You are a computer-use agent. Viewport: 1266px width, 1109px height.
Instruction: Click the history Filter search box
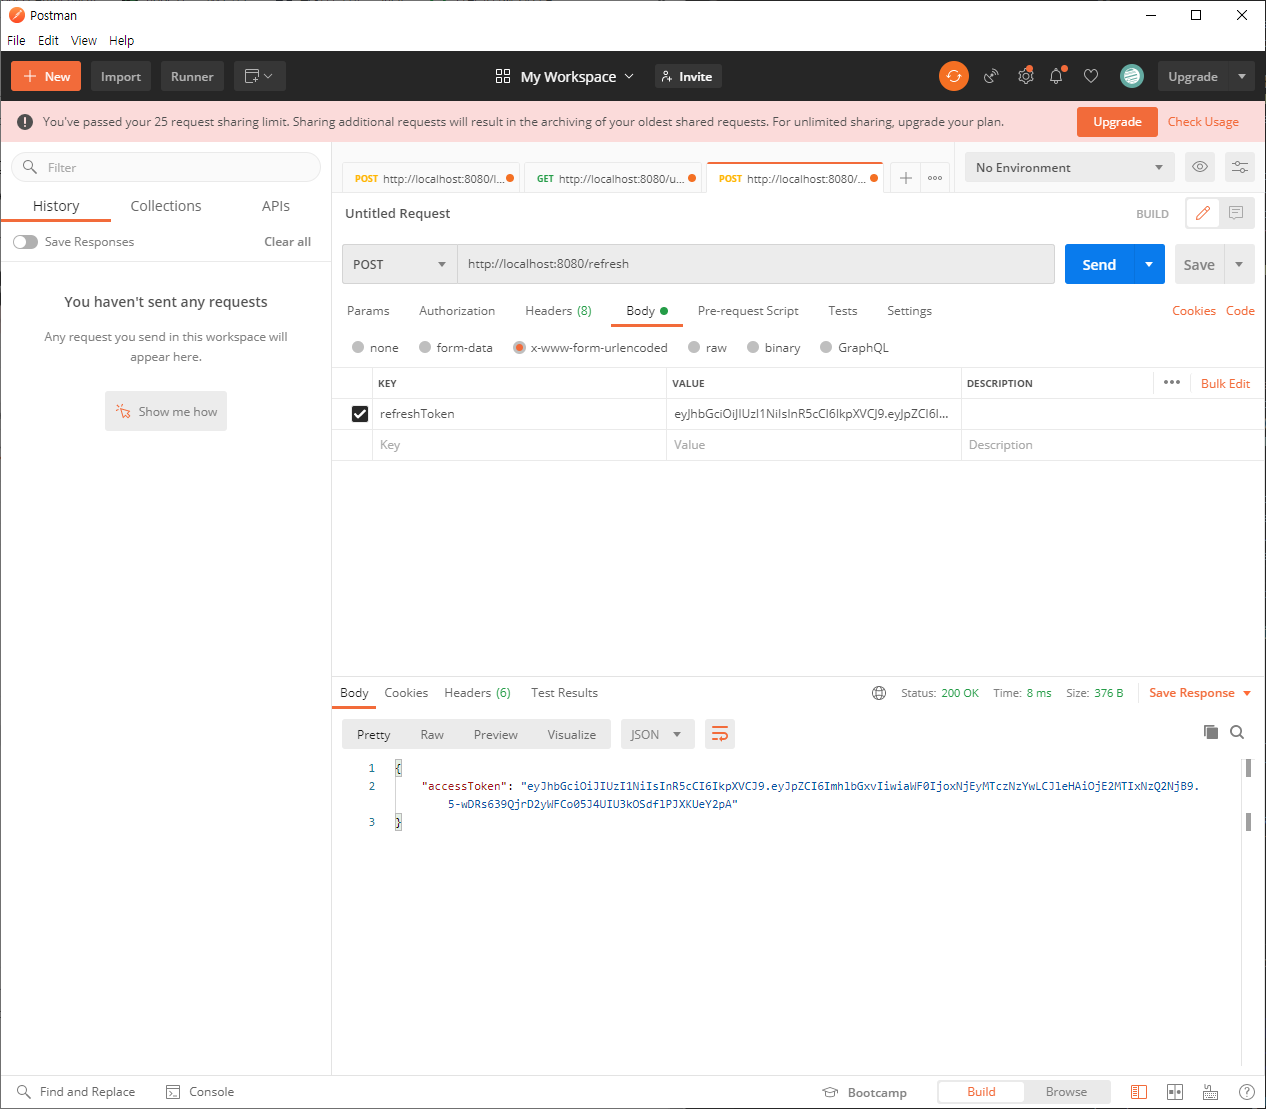click(x=166, y=167)
